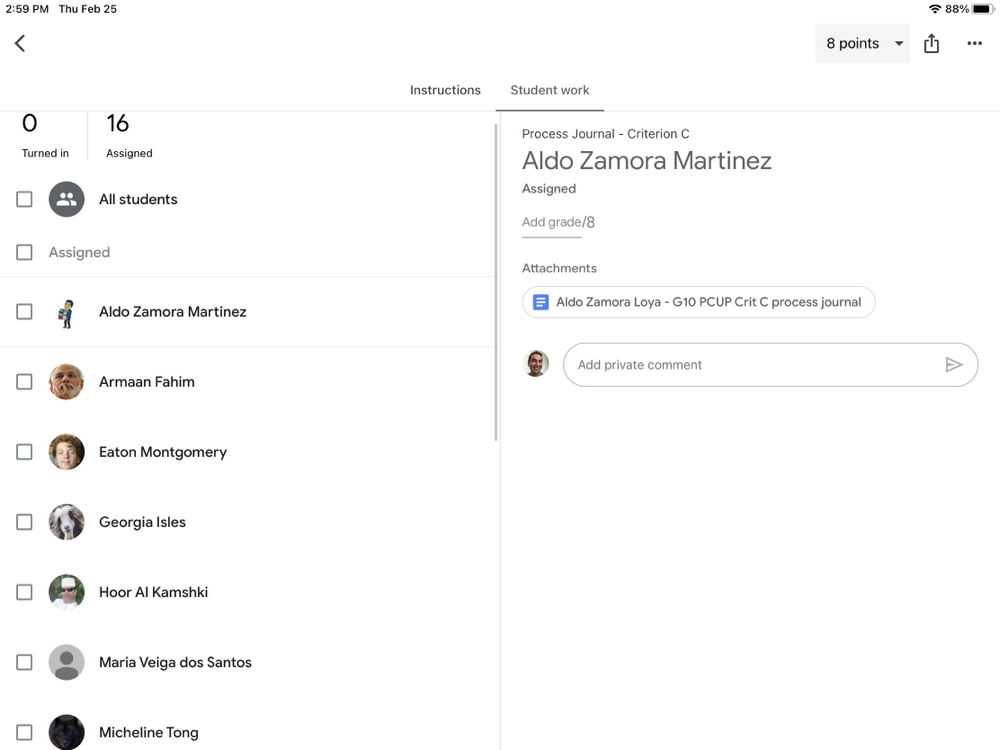Check the box for Maria Veiga dos Santos
1000x750 pixels.
24,663
